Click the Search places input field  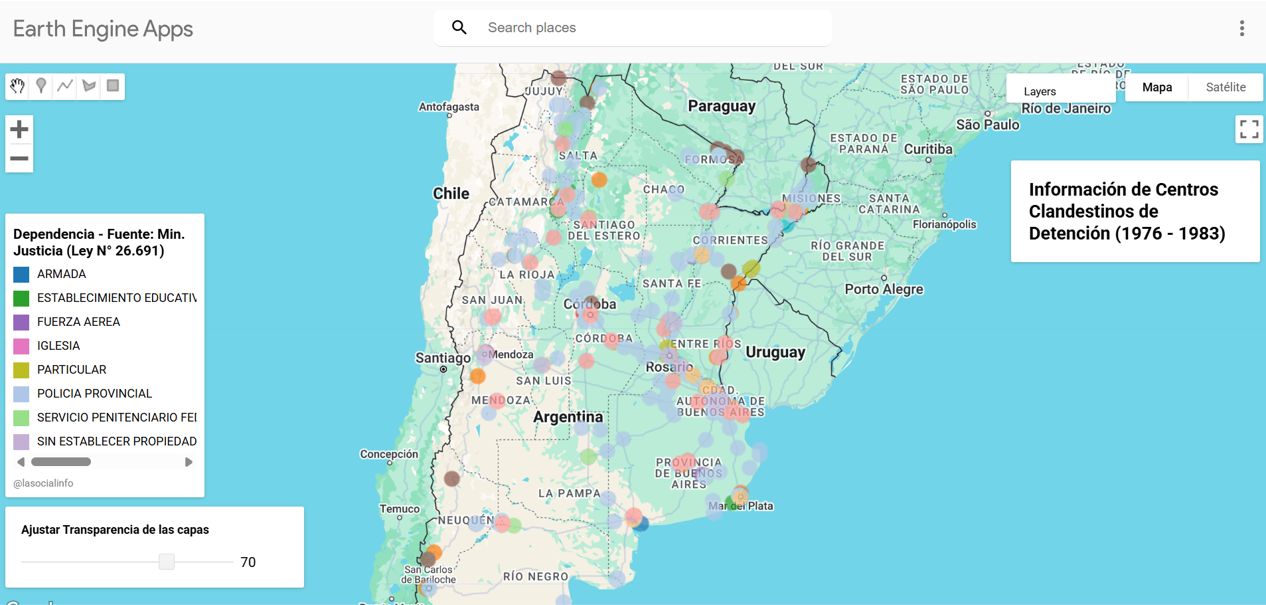pos(650,28)
